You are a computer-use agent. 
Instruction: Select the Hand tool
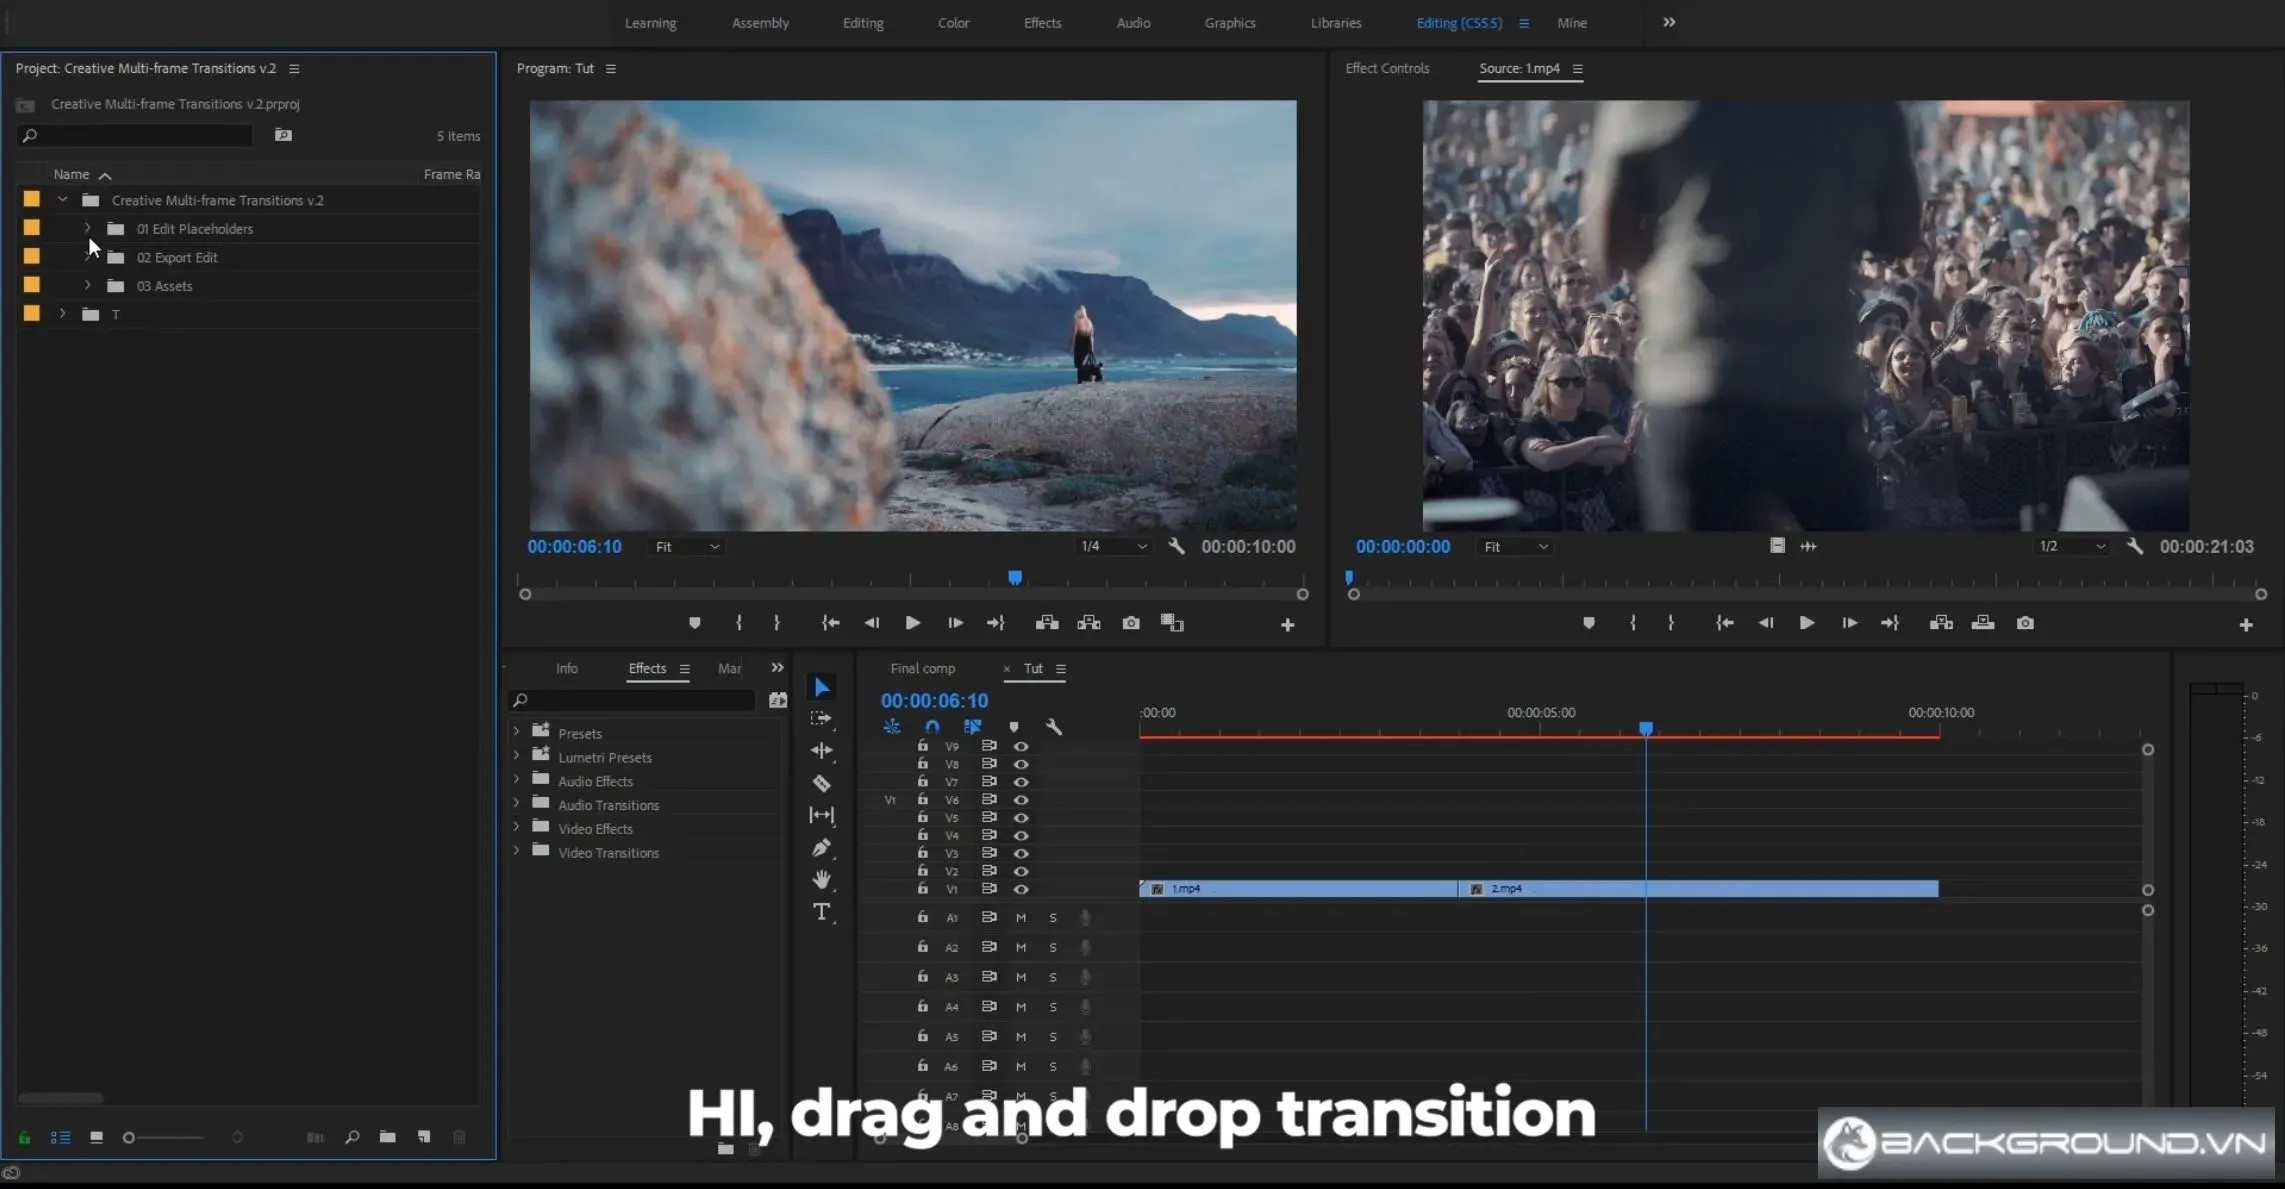(x=821, y=879)
